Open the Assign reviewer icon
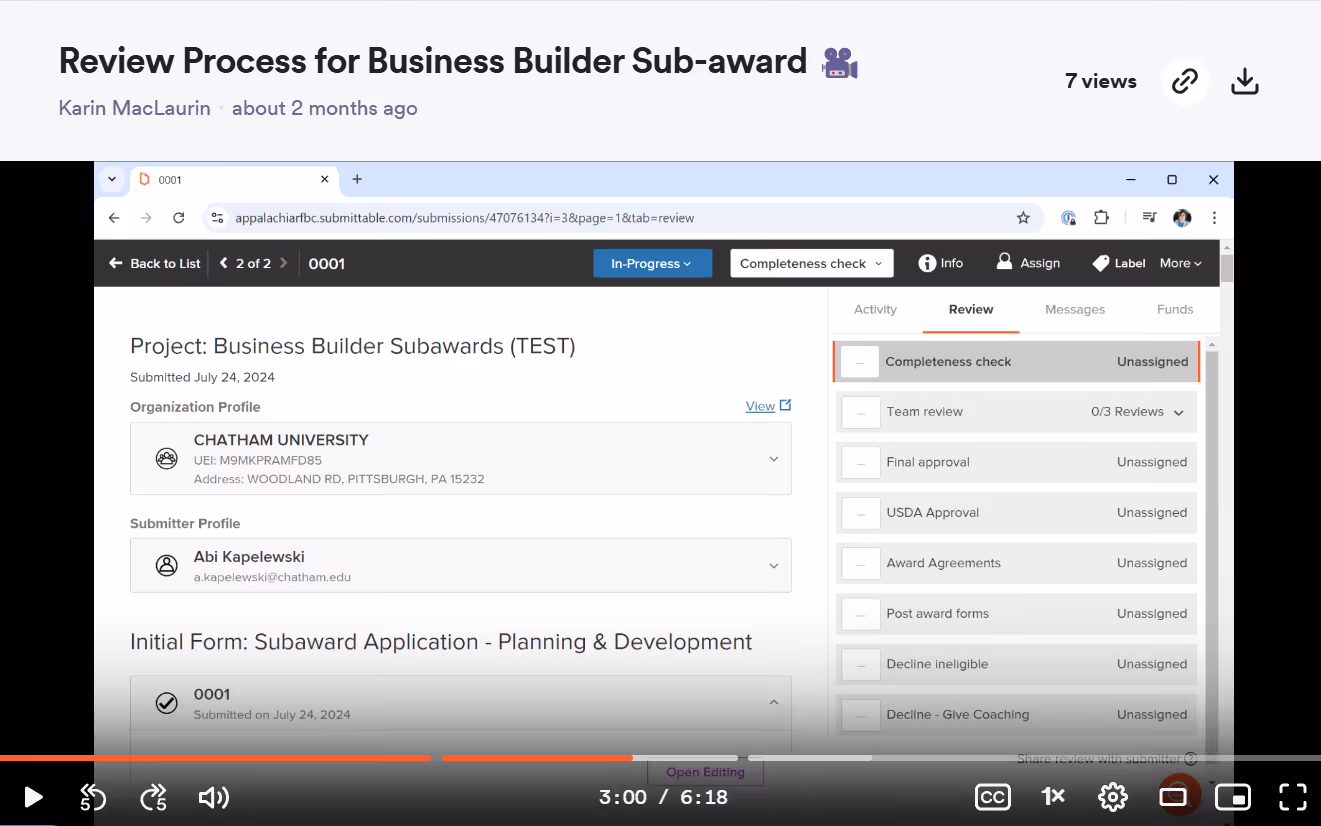Viewport: 1321px width, 826px height. point(1004,263)
